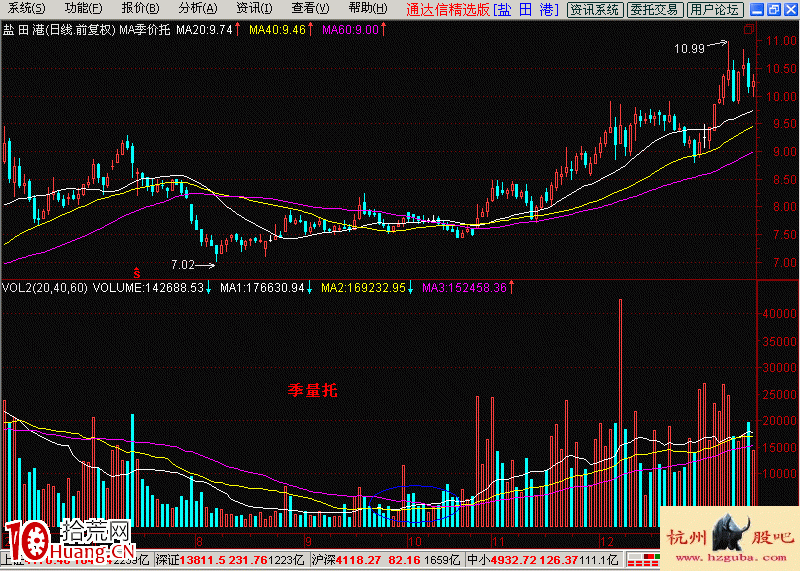Click the red chart-pane restore icon
Screen dimensions: 800x571
pos(748,30)
